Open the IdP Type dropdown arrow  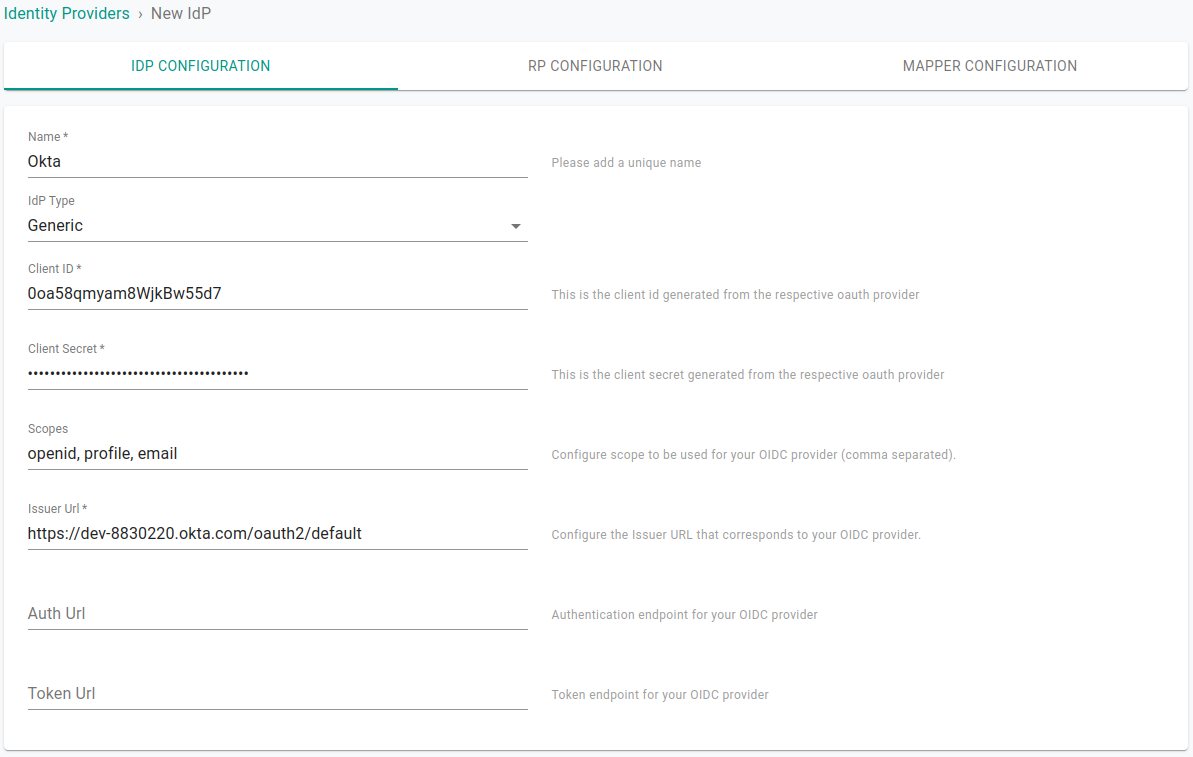(x=515, y=226)
